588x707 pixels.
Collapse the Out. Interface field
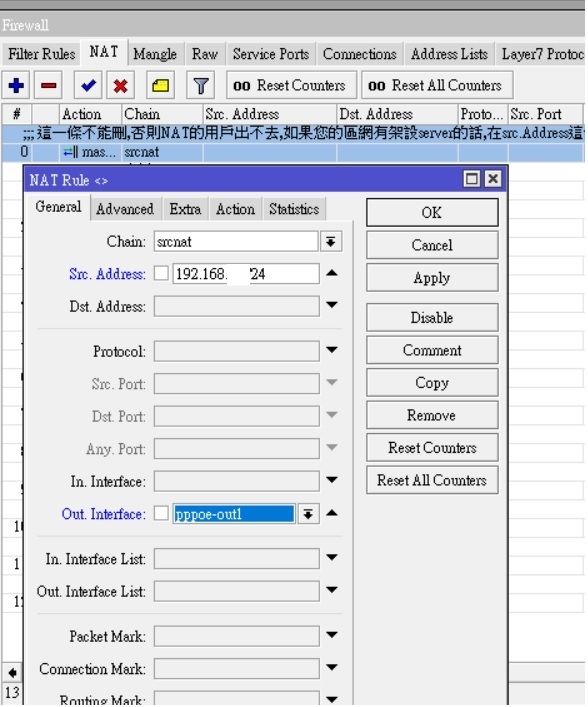click(332, 513)
